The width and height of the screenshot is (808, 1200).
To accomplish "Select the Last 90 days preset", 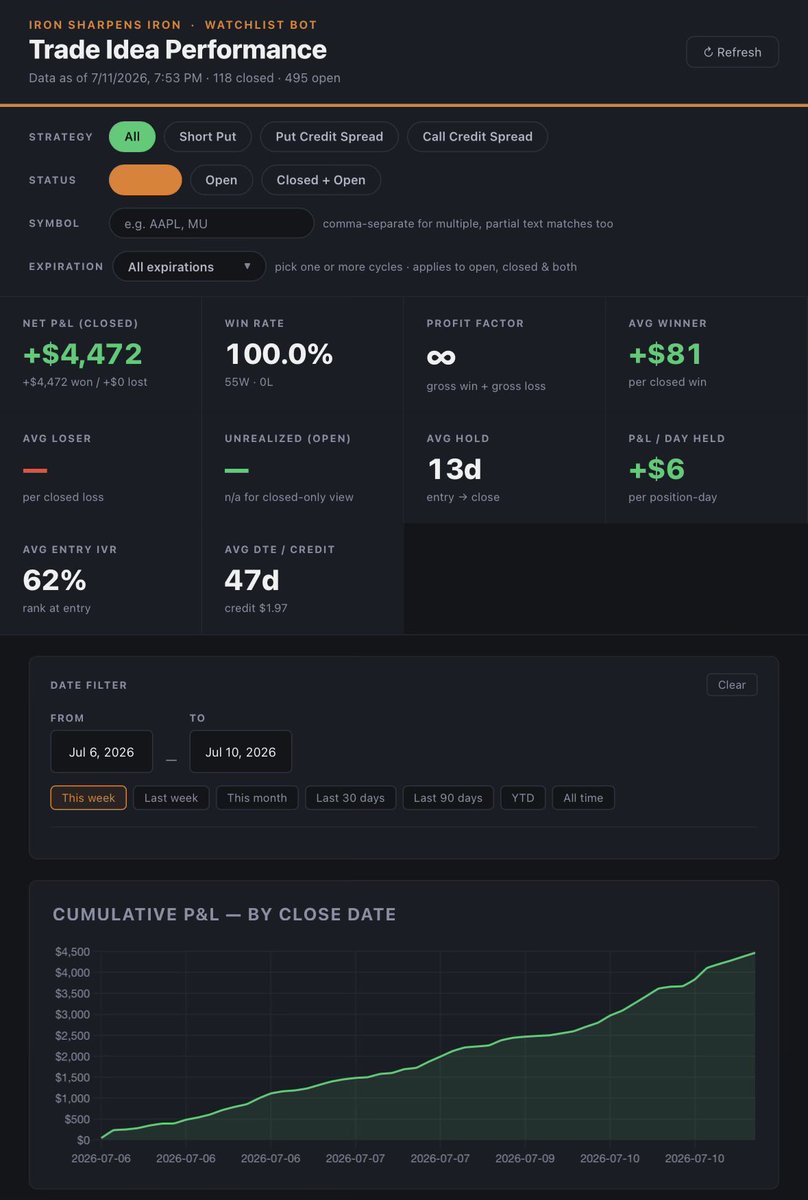I will point(448,798).
